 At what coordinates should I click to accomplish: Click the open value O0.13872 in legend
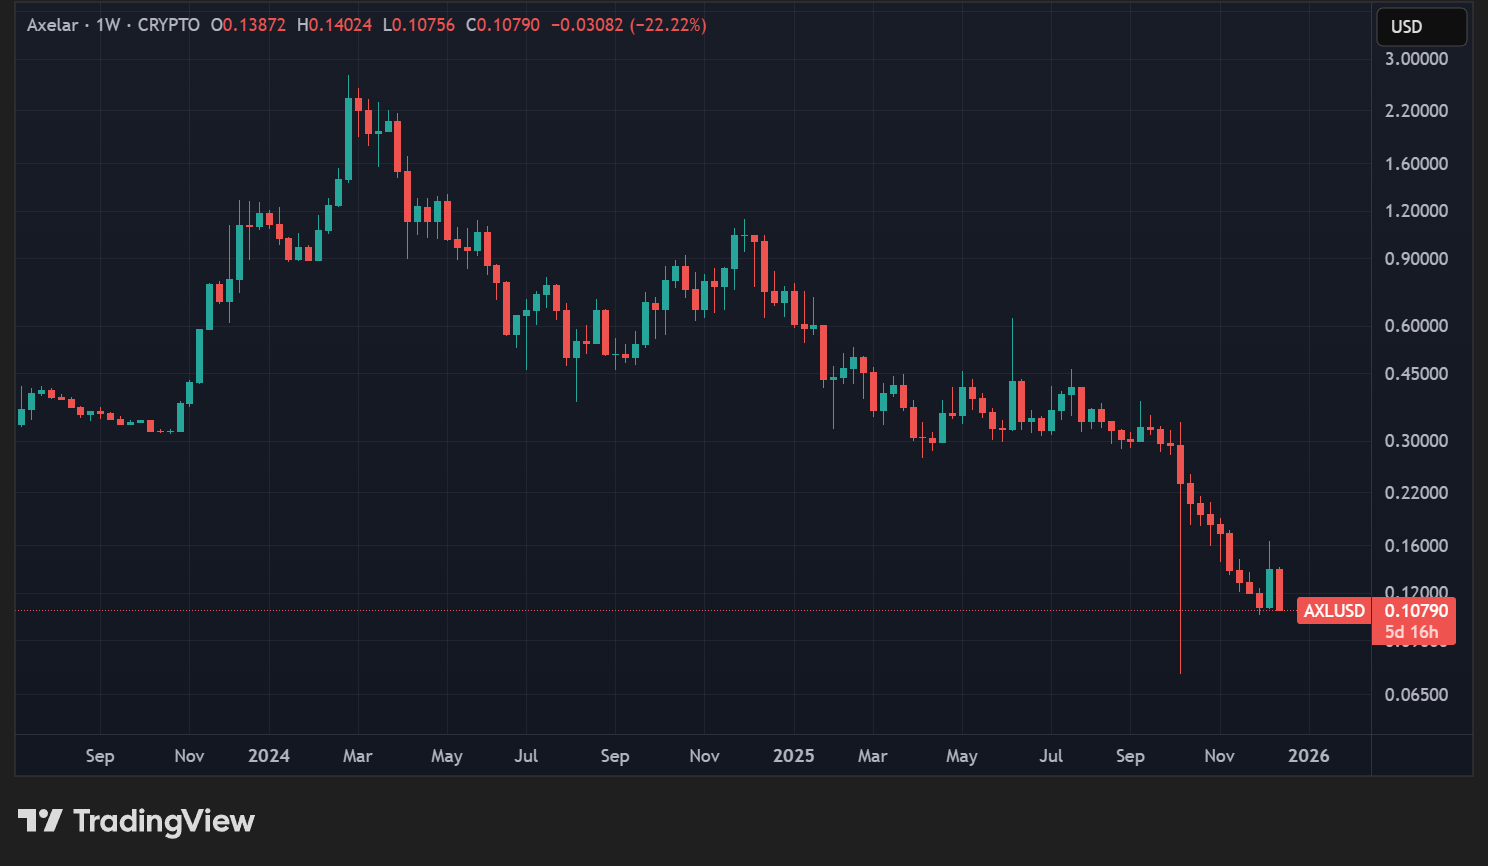tap(248, 25)
